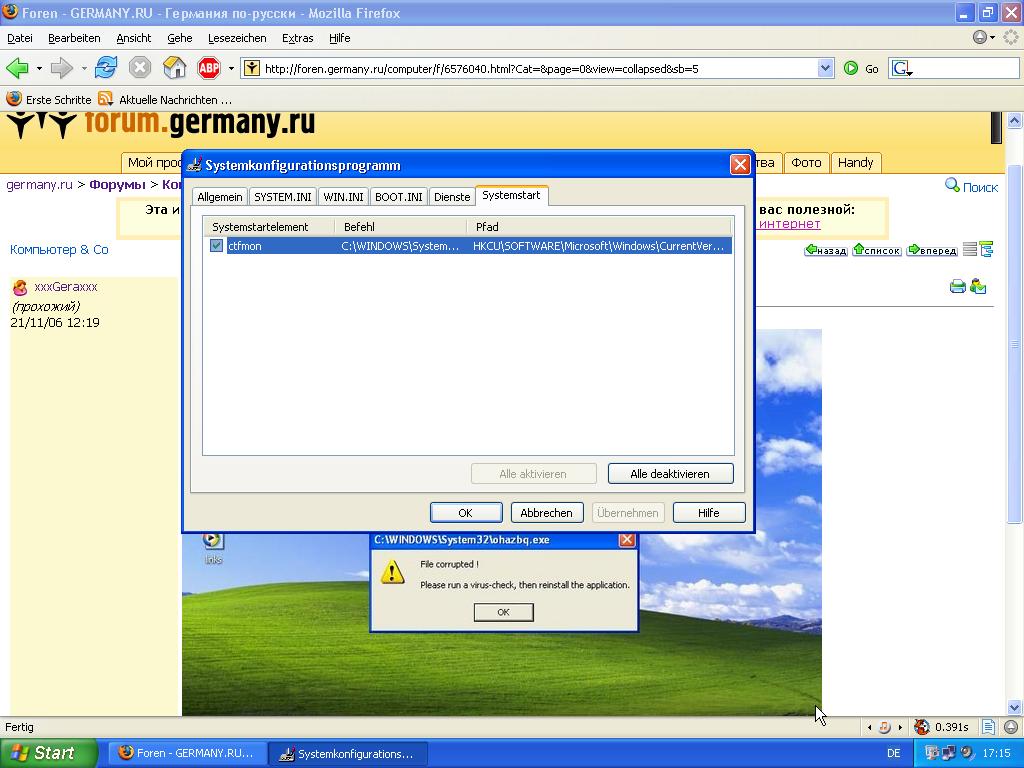Click the Adblock Plus ABP icon

(x=209, y=67)
